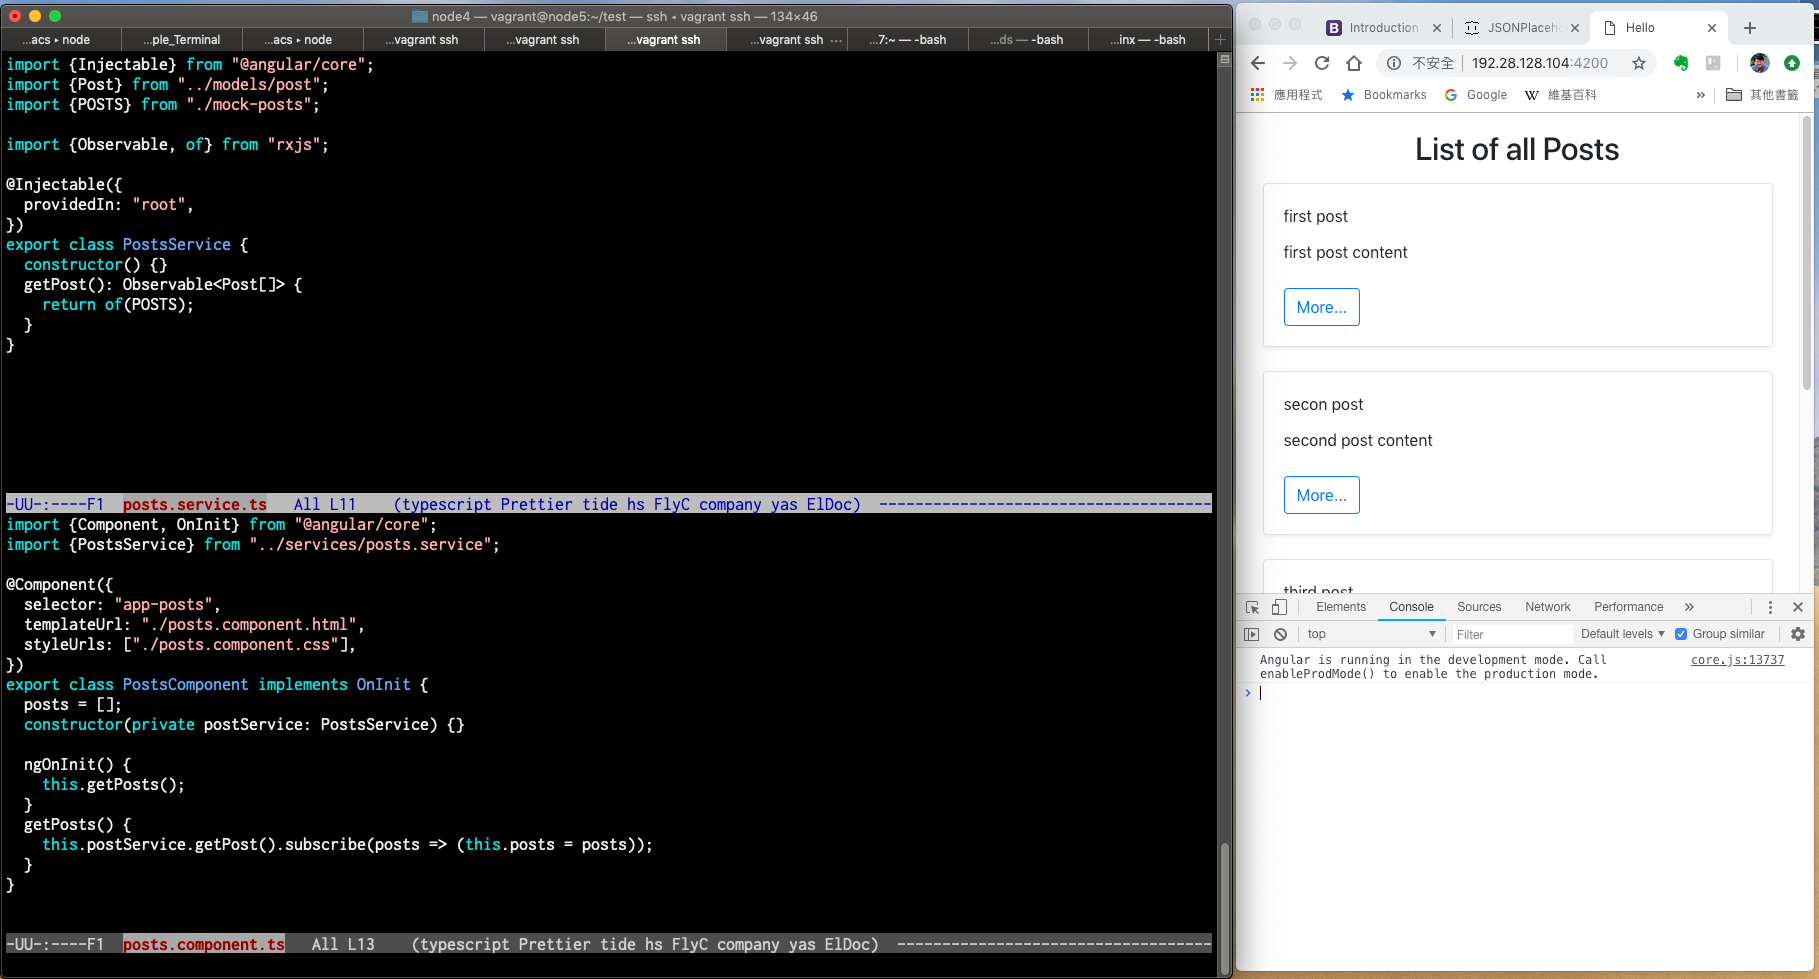Reload the Hello page
The width and height of the screenshot is (1819, 979).
click(1322, 63)
